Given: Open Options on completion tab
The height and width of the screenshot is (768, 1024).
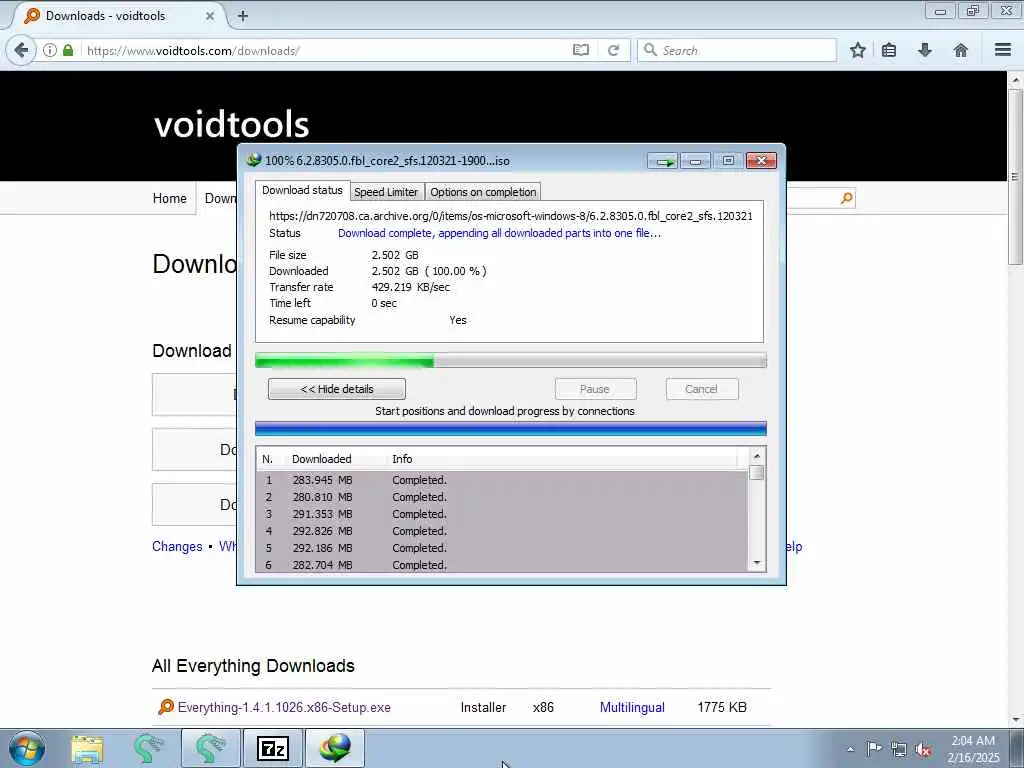Looking at the screenshot, I should [483, 192].
